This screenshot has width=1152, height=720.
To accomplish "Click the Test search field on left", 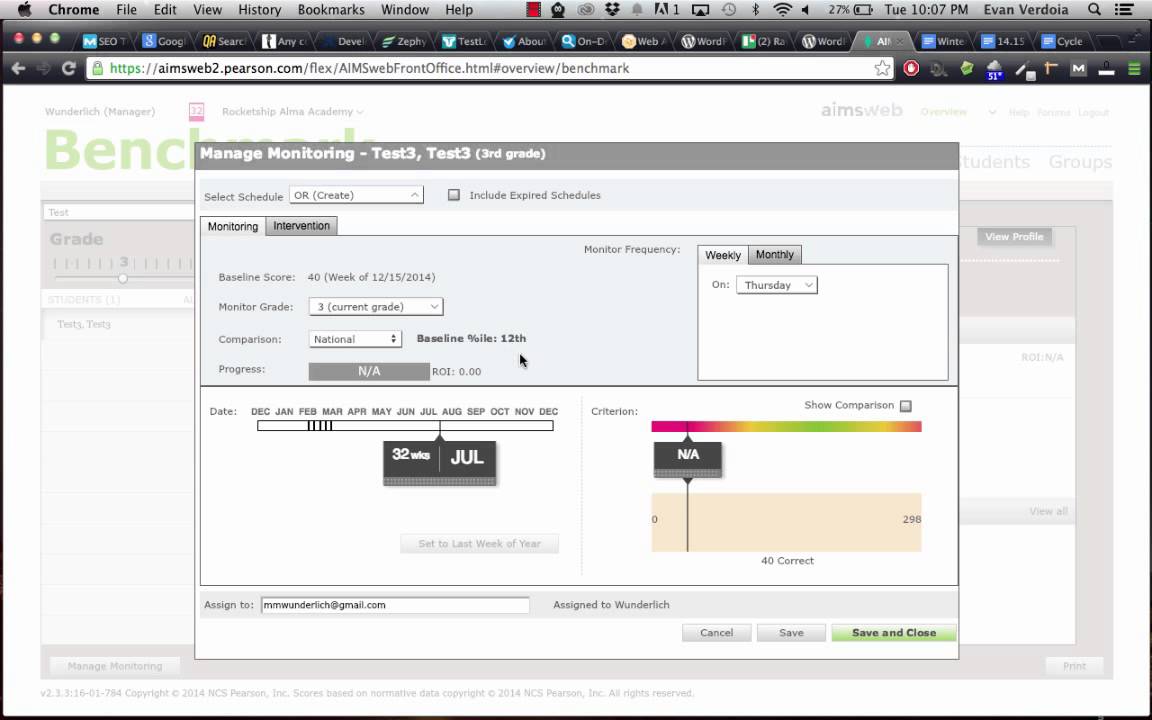I will click(x=118, y=212).
